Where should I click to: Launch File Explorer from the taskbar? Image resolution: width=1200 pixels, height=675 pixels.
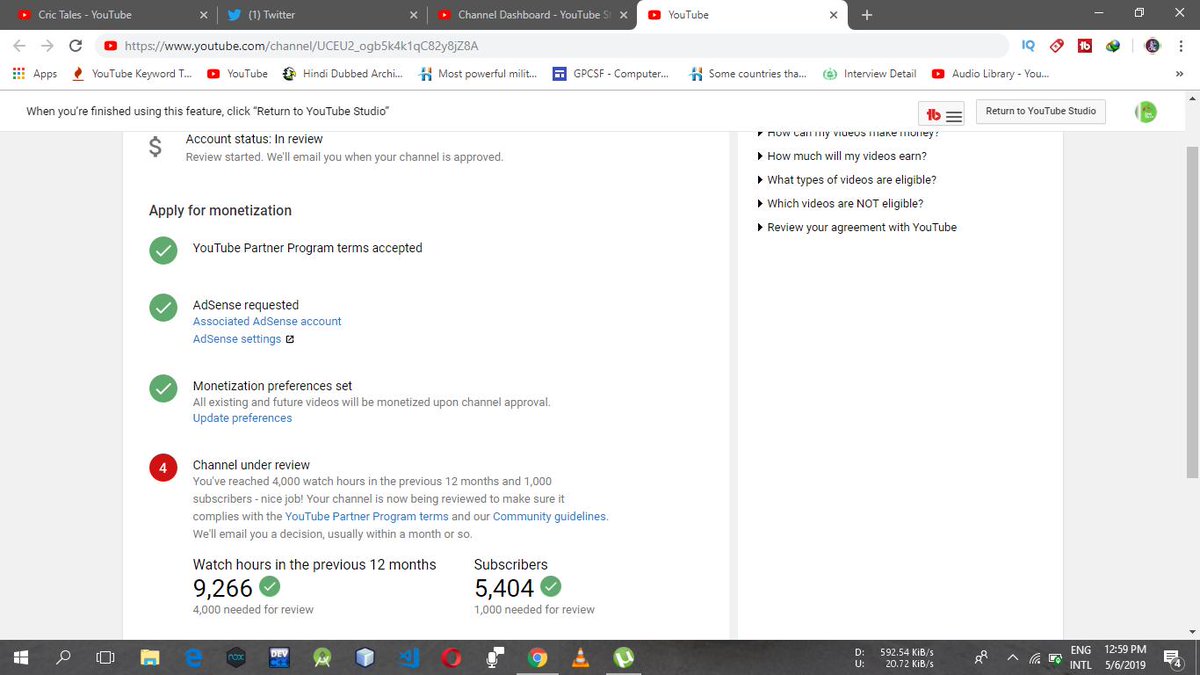[150, 658]
